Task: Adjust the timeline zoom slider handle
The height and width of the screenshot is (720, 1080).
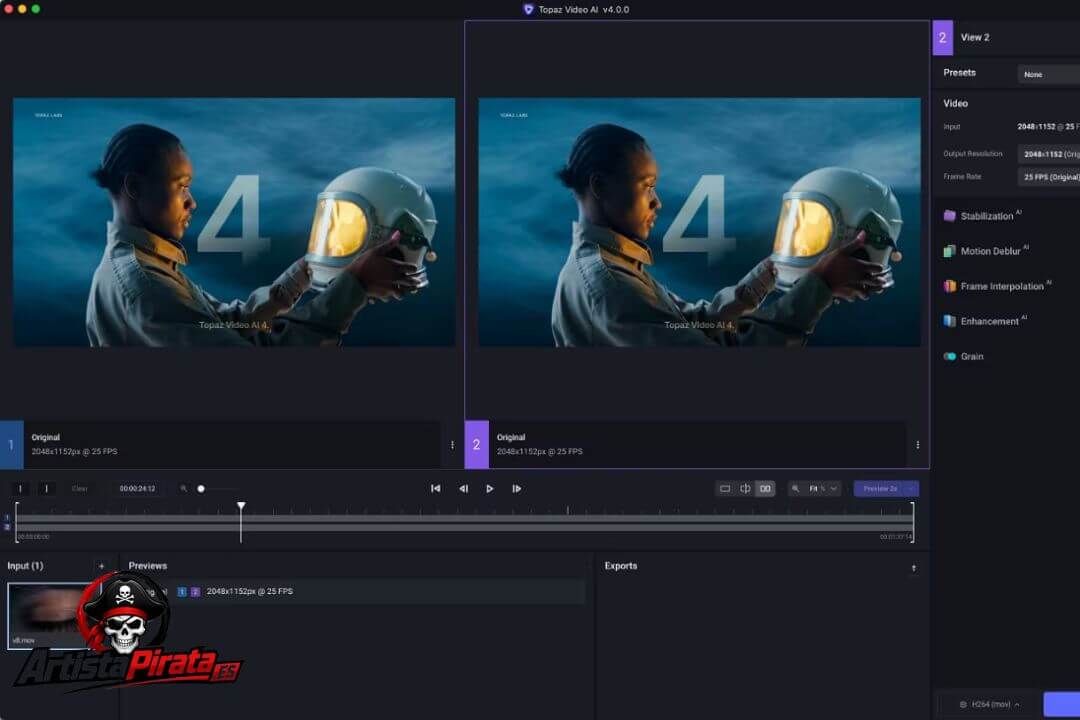Action: coord(201,488)
